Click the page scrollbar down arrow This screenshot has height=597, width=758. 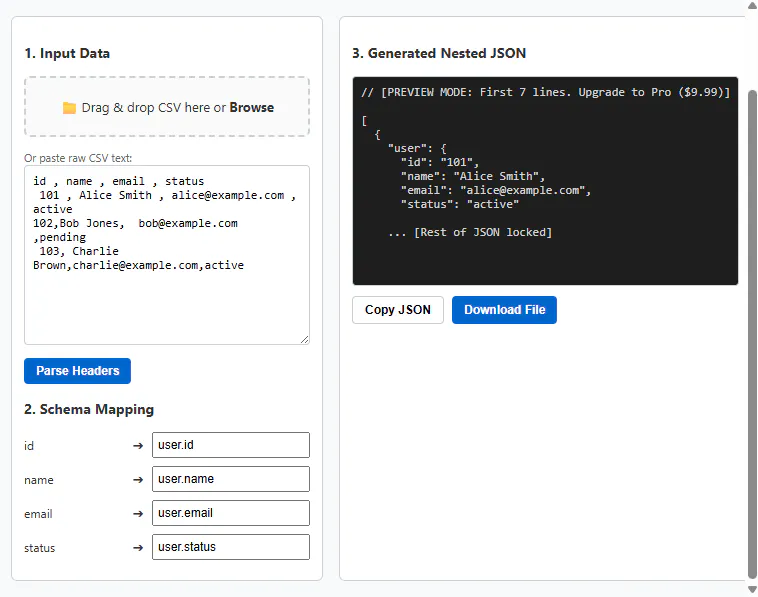752,589
